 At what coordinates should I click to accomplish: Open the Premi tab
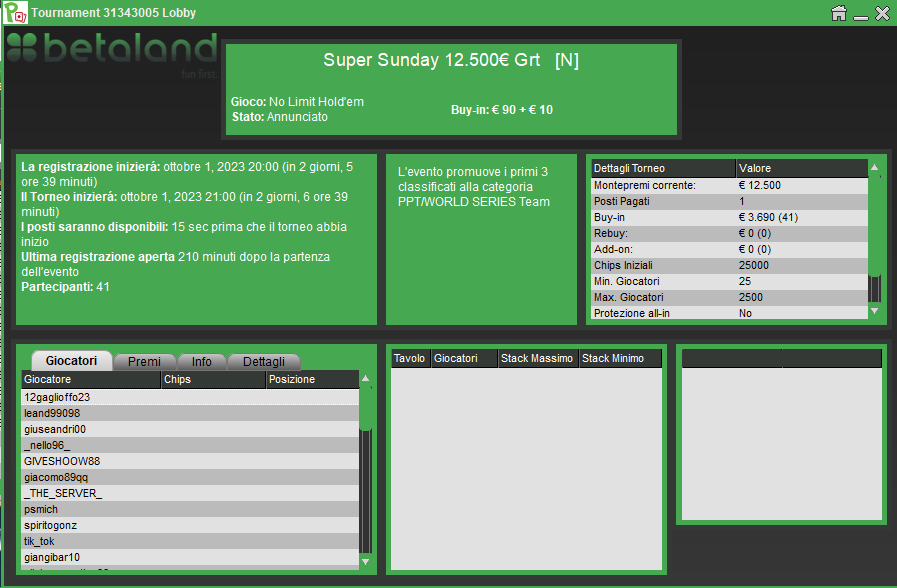(x=144, y=361)
